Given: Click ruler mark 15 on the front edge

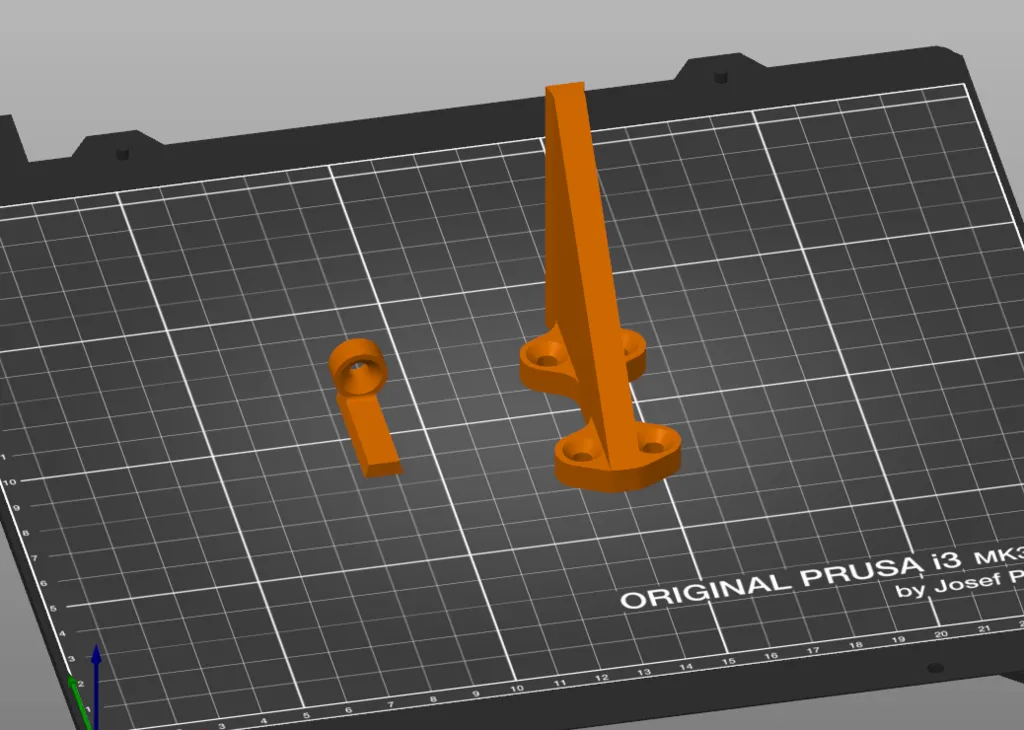Looking at the screenshot, I should 729,661.
